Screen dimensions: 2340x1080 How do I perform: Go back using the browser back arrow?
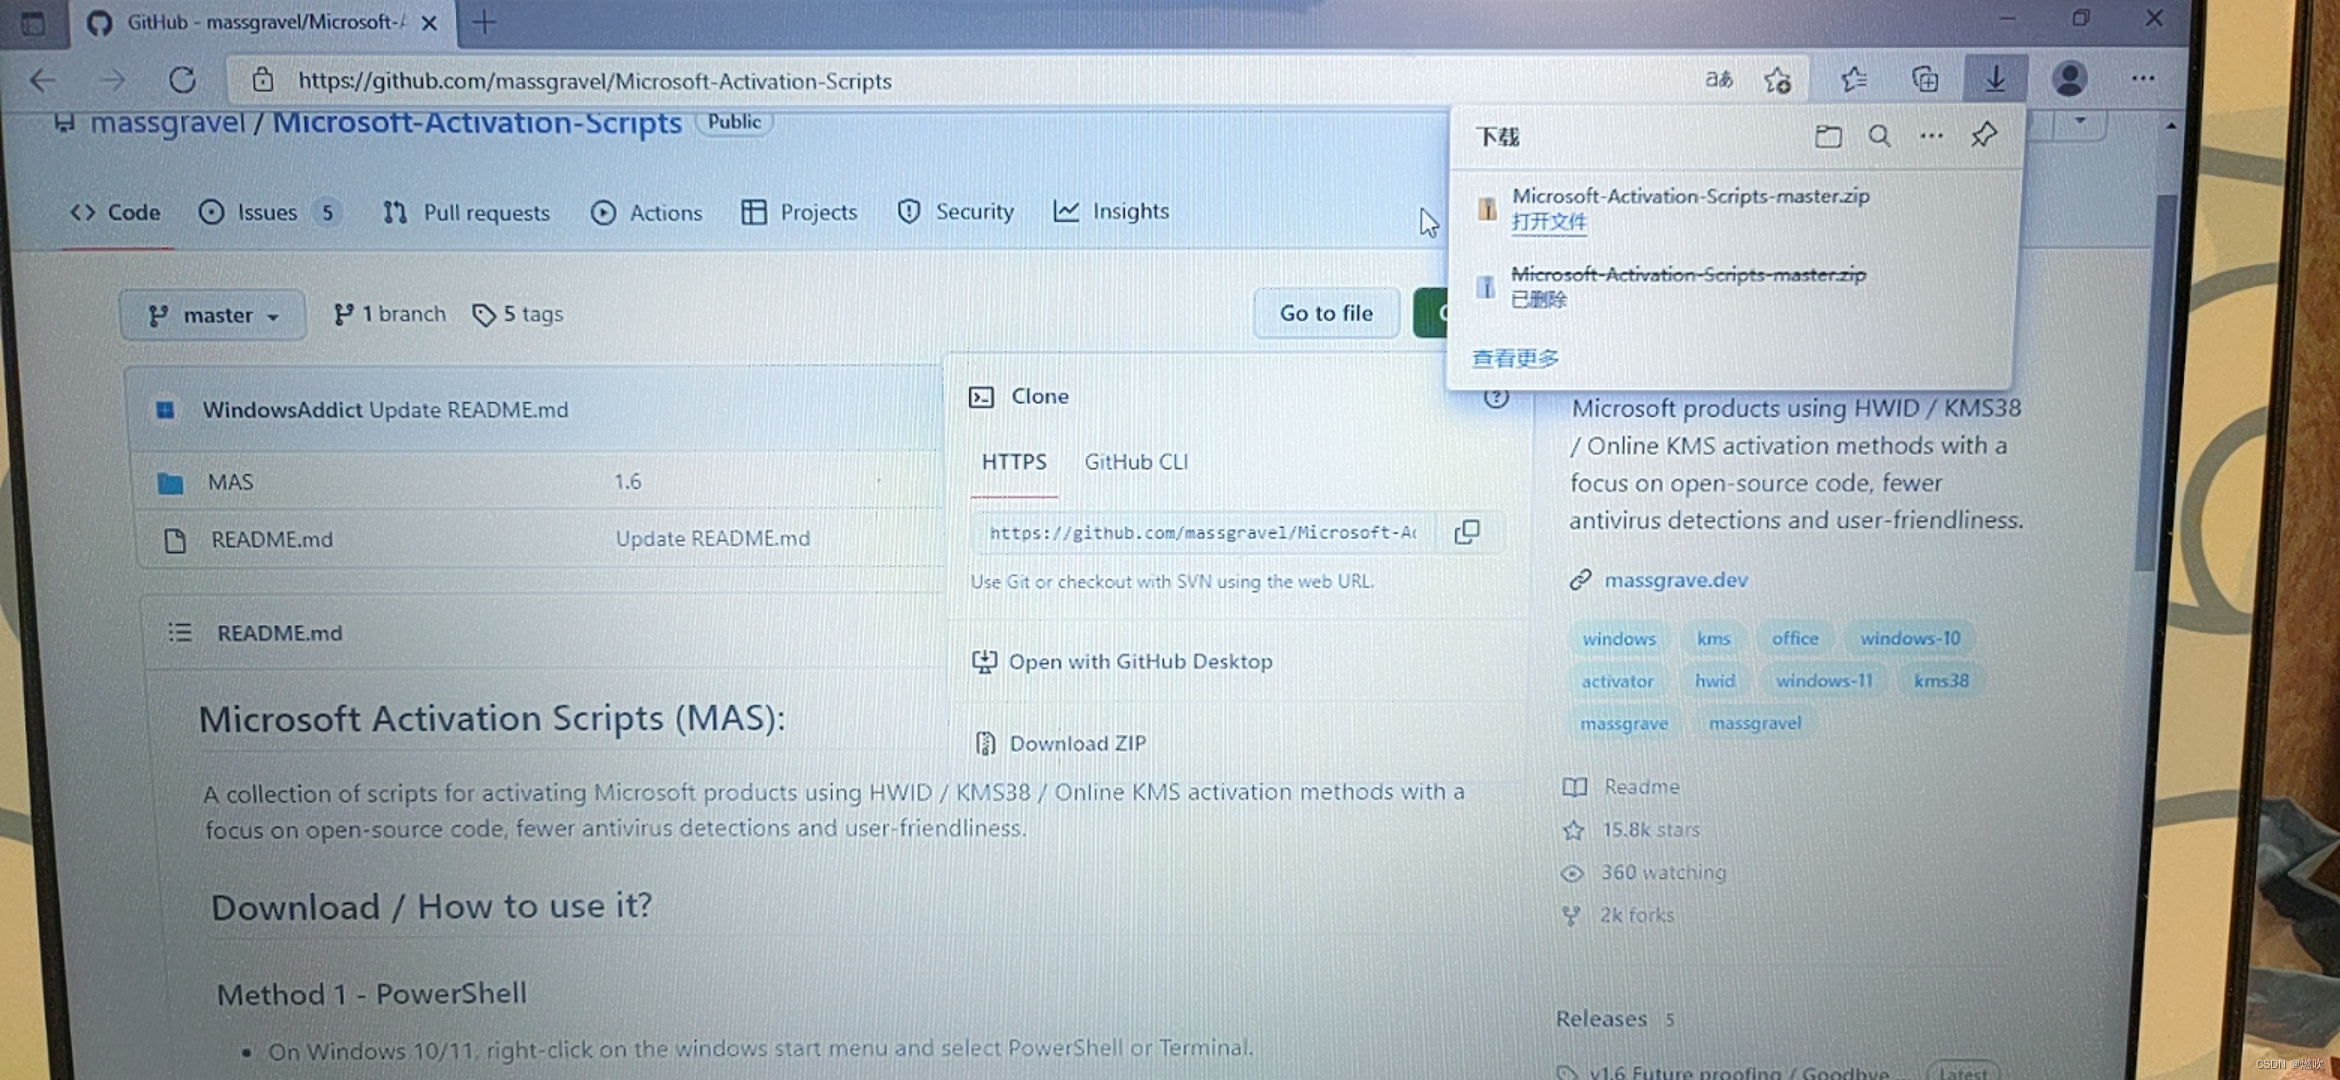[42, 80]
